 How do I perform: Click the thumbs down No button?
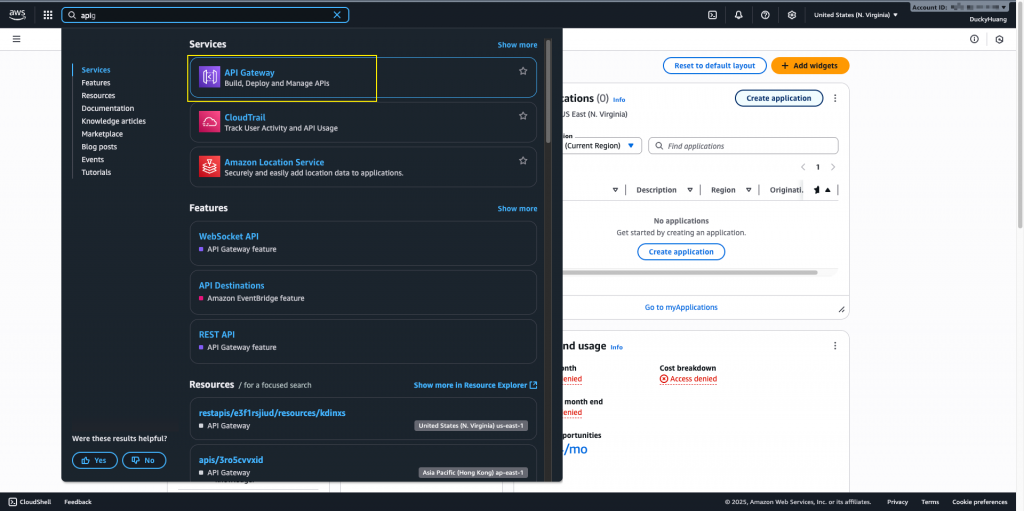144,460
